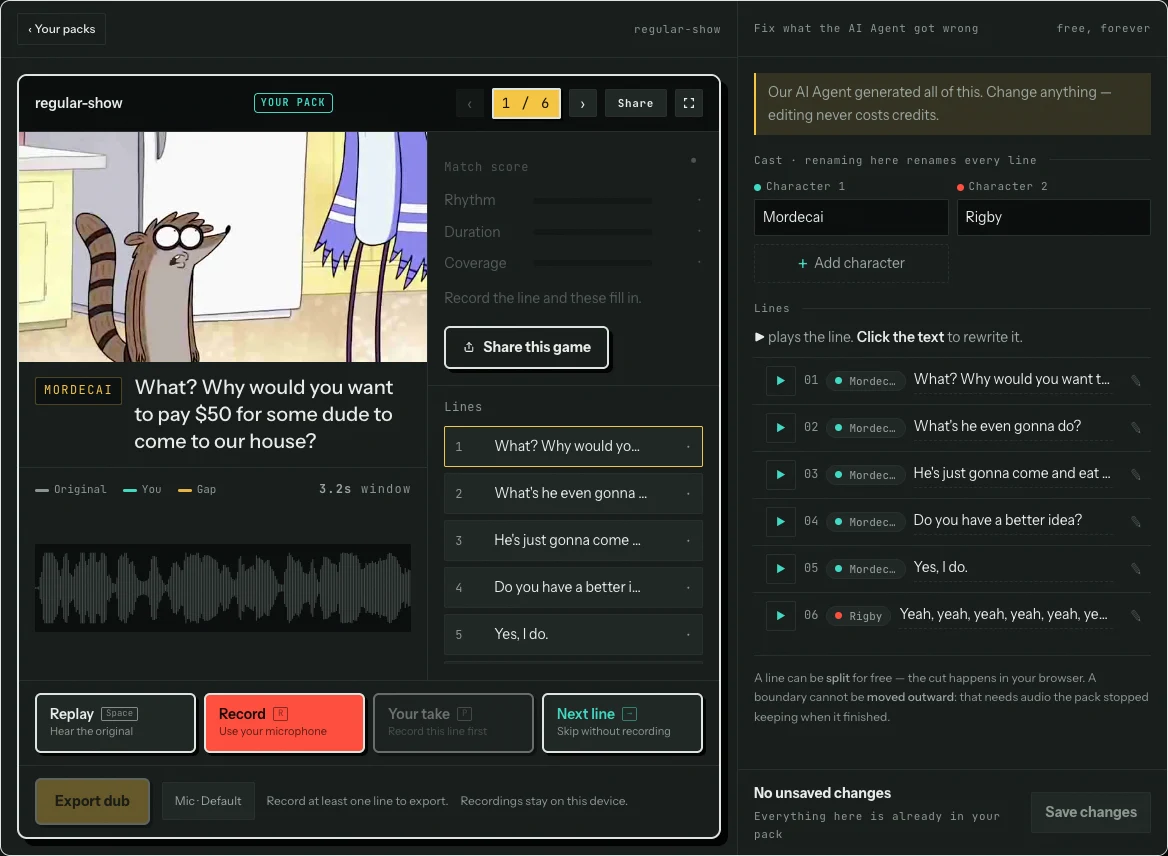This screenshot has width=1168, height=856.
Task: Skip ahead with the Next line button
Action: [623, 723]
